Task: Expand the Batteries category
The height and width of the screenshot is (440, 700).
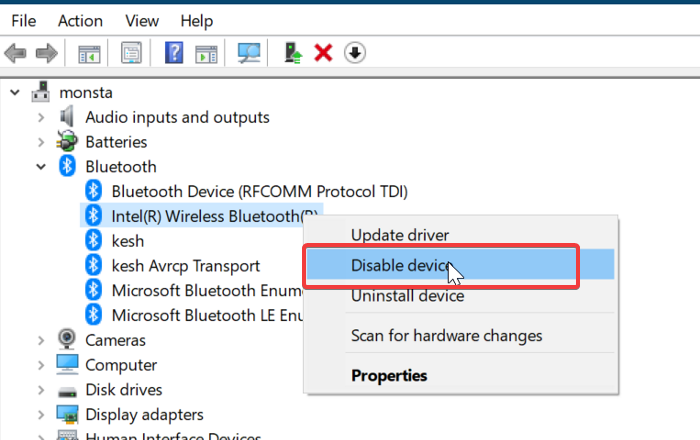Action: 41,142
